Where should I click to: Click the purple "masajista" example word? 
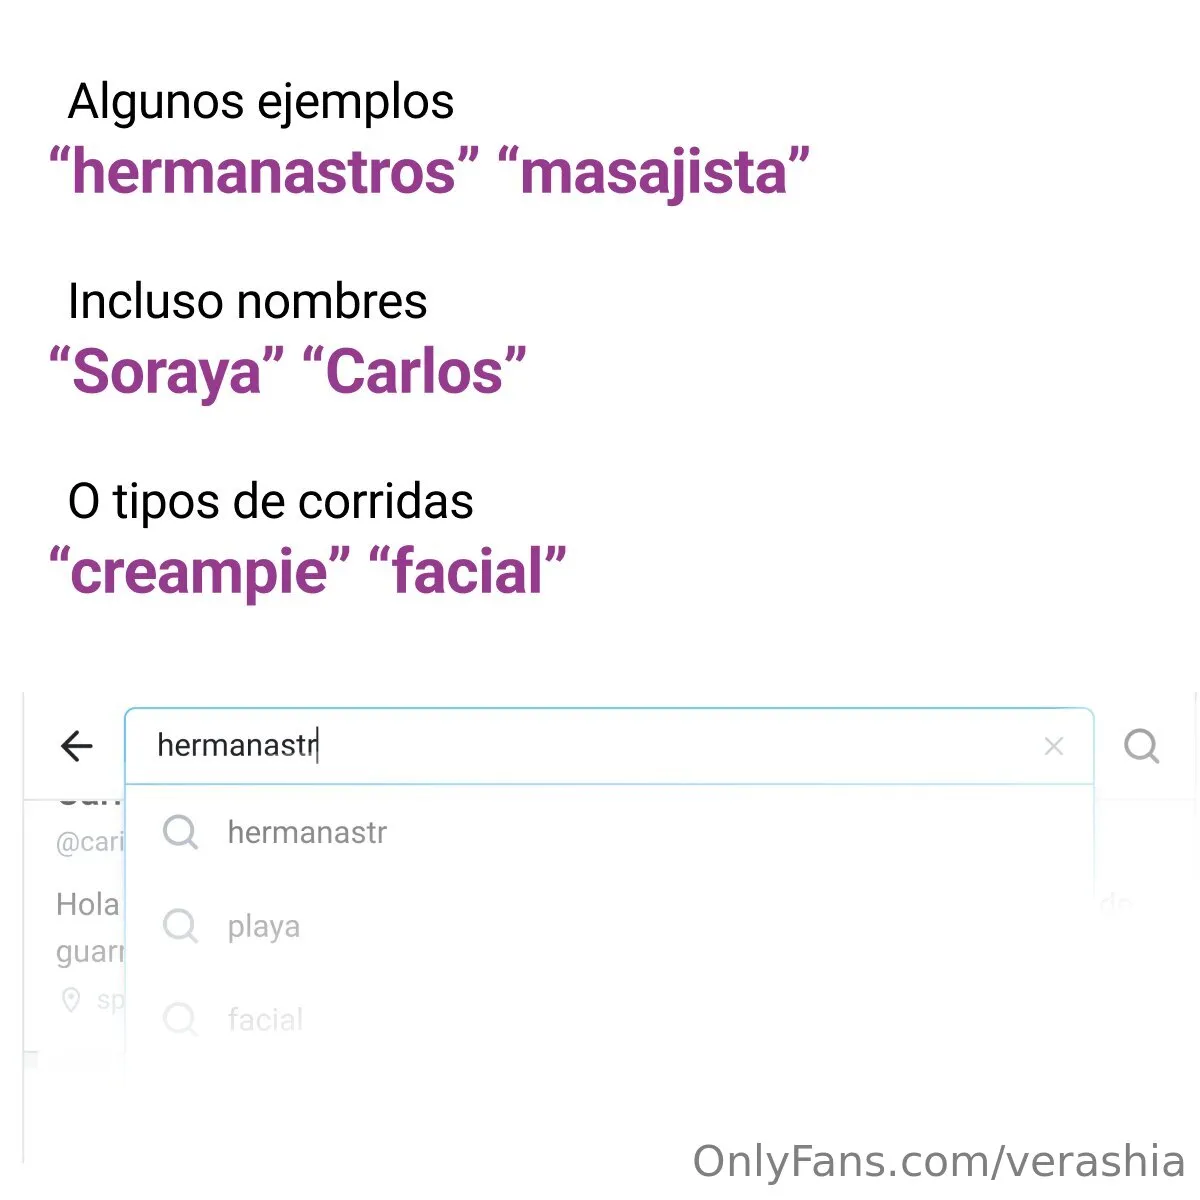coord(653,171)
